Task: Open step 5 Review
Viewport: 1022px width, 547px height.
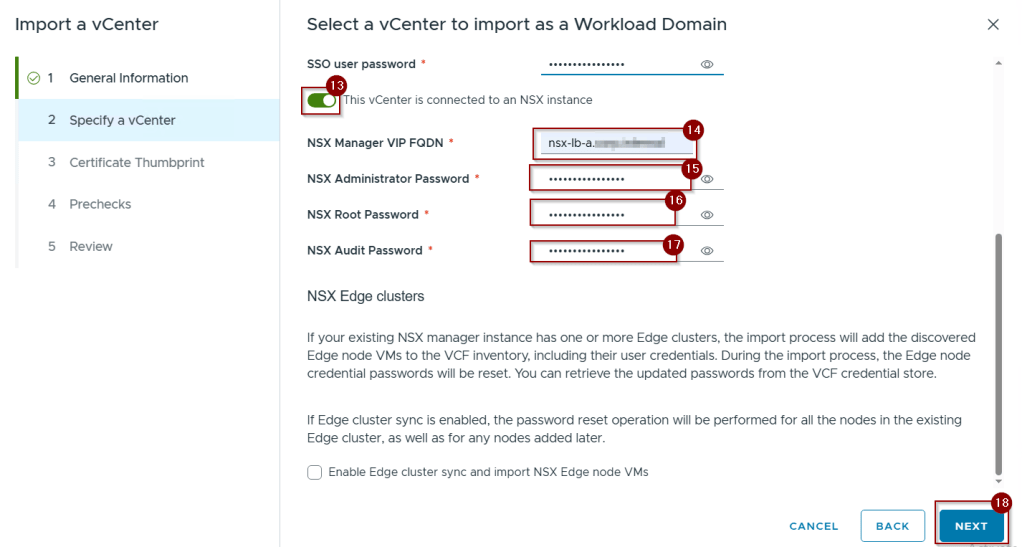Action: coord(90,246)
